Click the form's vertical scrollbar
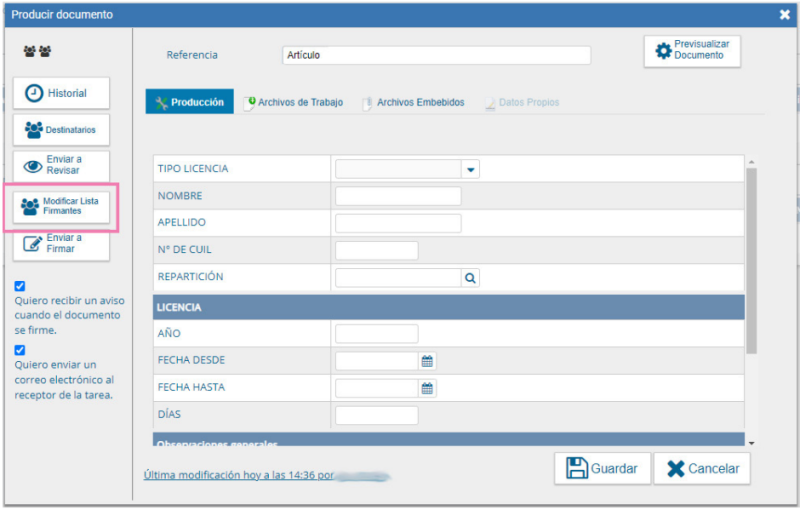 751,260
